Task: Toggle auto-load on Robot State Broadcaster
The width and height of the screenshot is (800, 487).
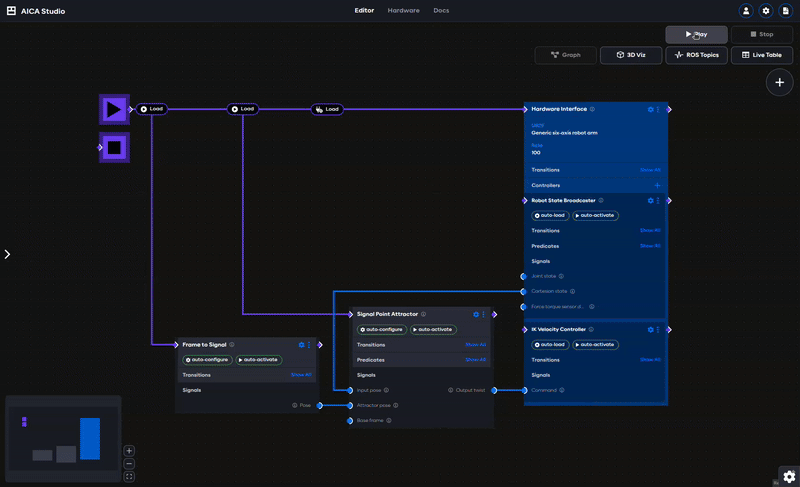Action: [549, 215]
